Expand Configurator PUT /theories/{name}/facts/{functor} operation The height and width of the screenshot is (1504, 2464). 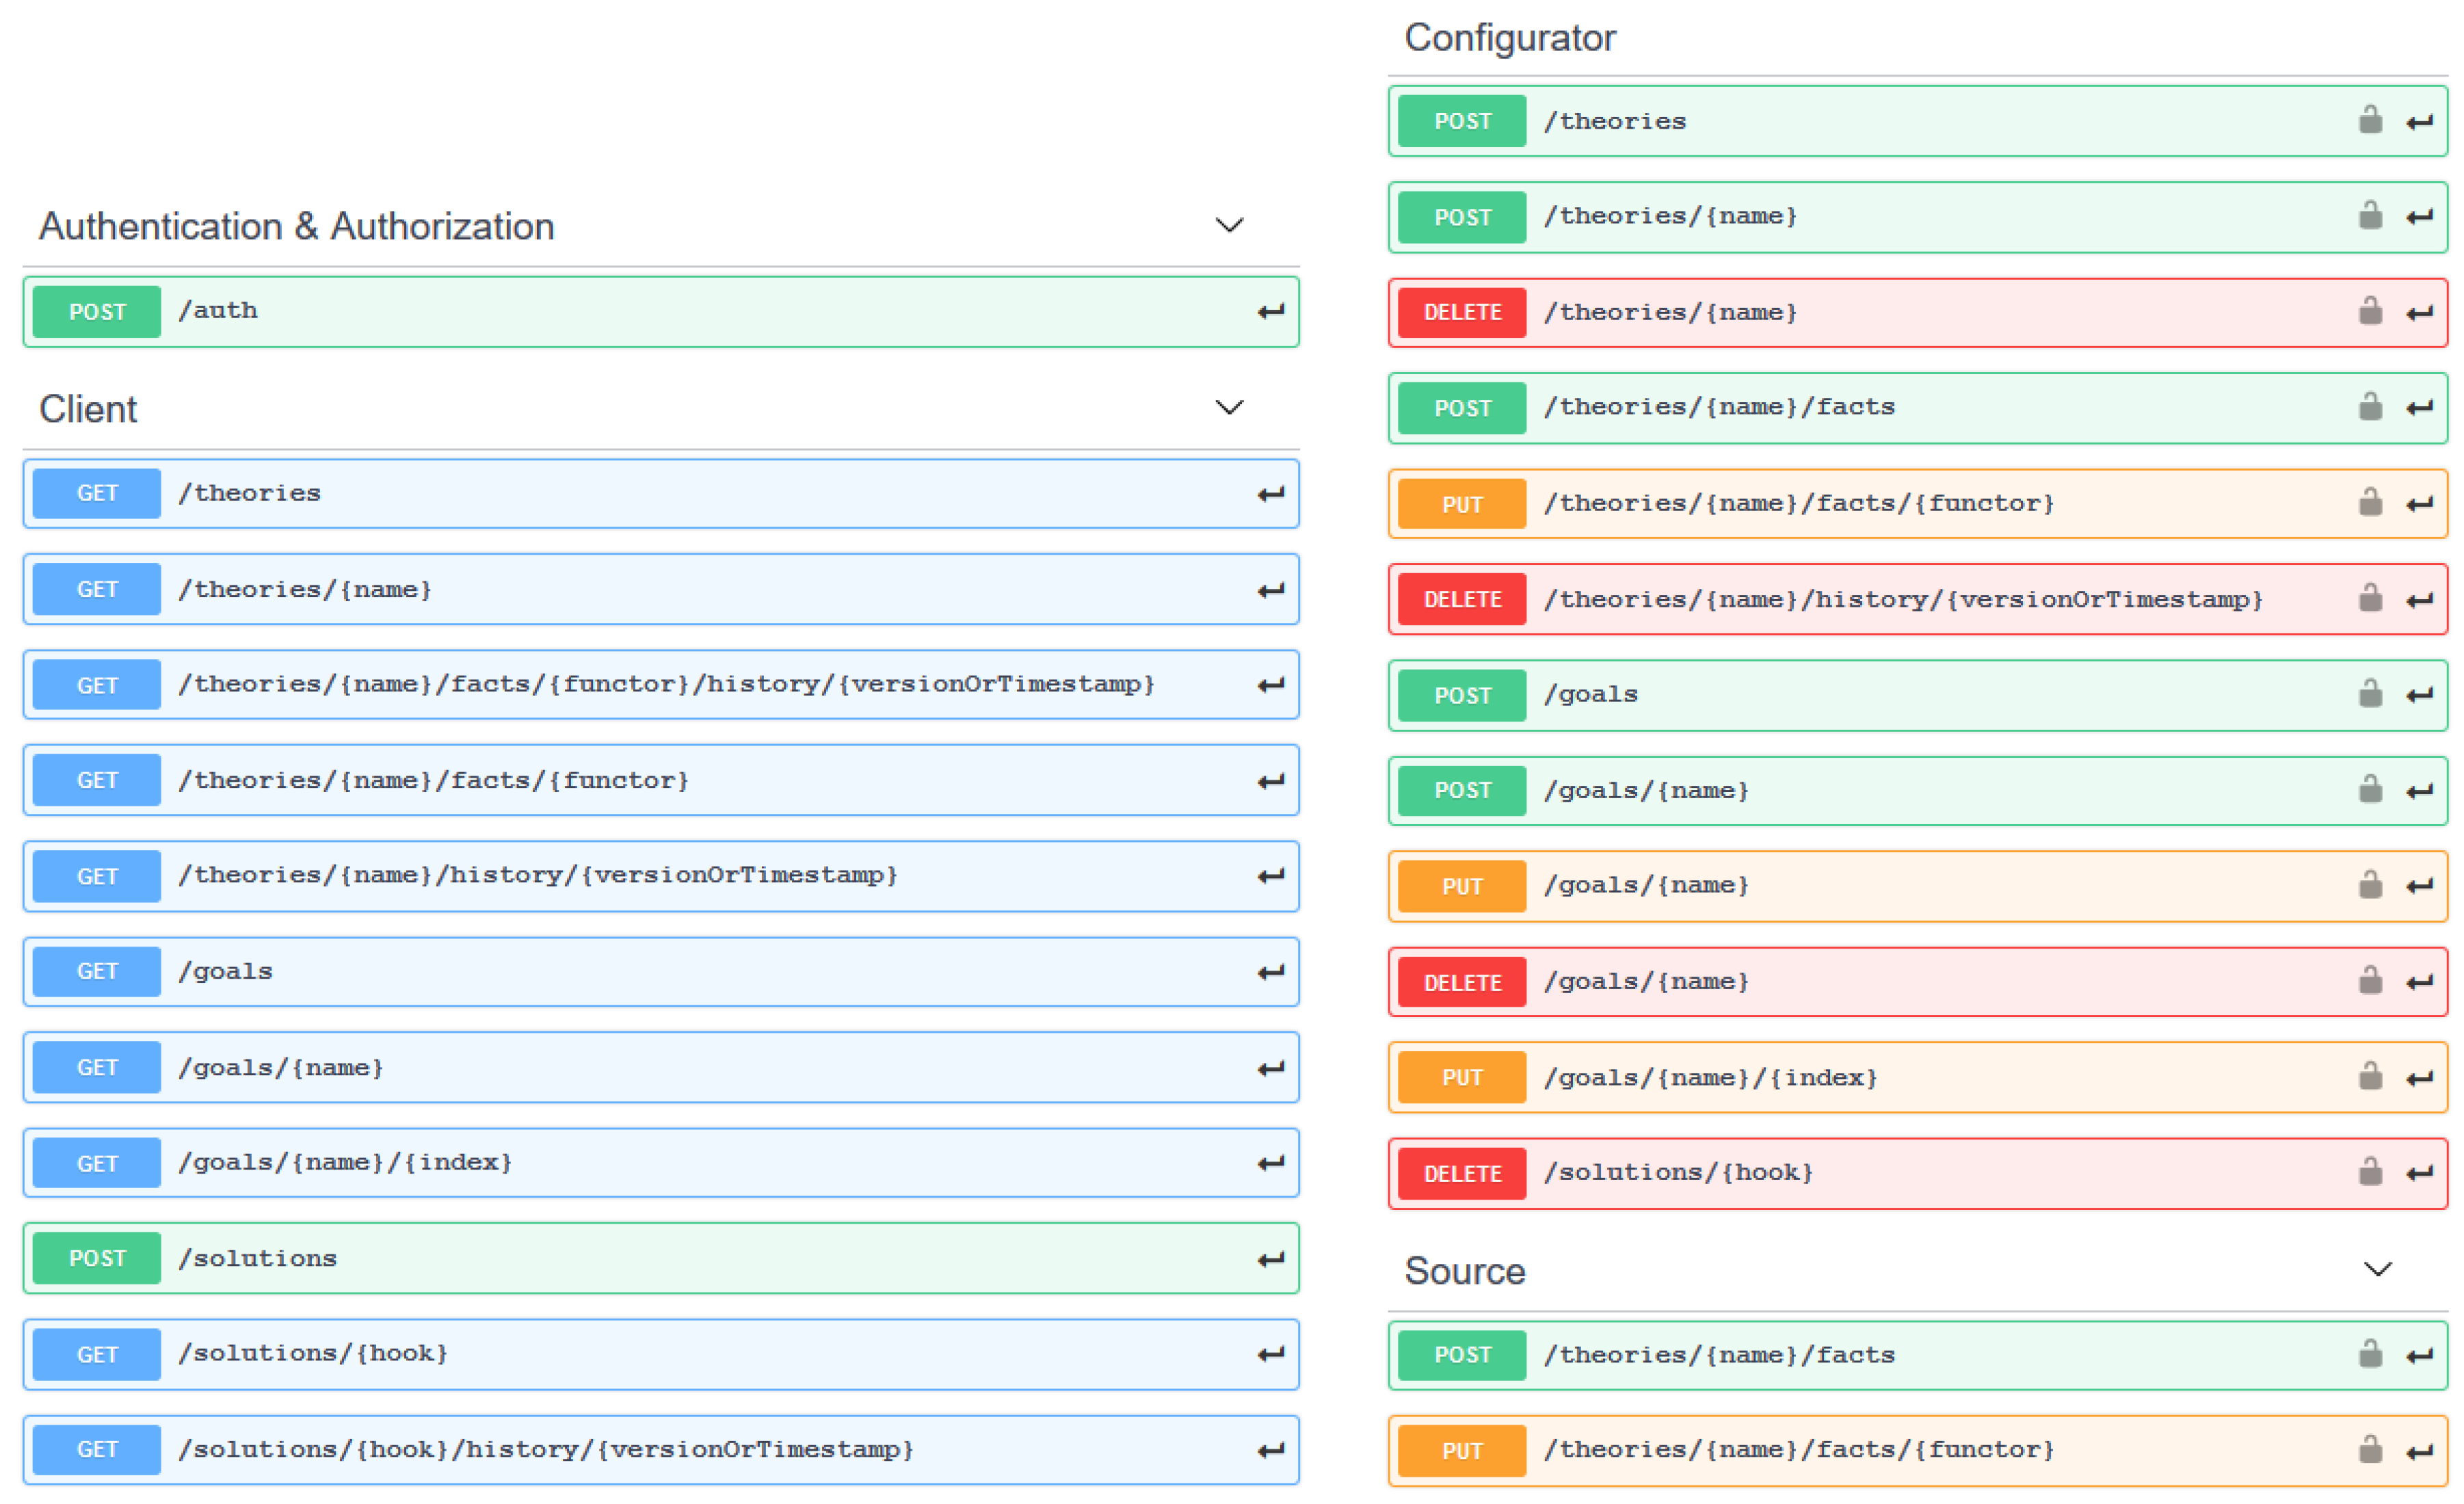pyautogui.click(x=1798, y=503)
